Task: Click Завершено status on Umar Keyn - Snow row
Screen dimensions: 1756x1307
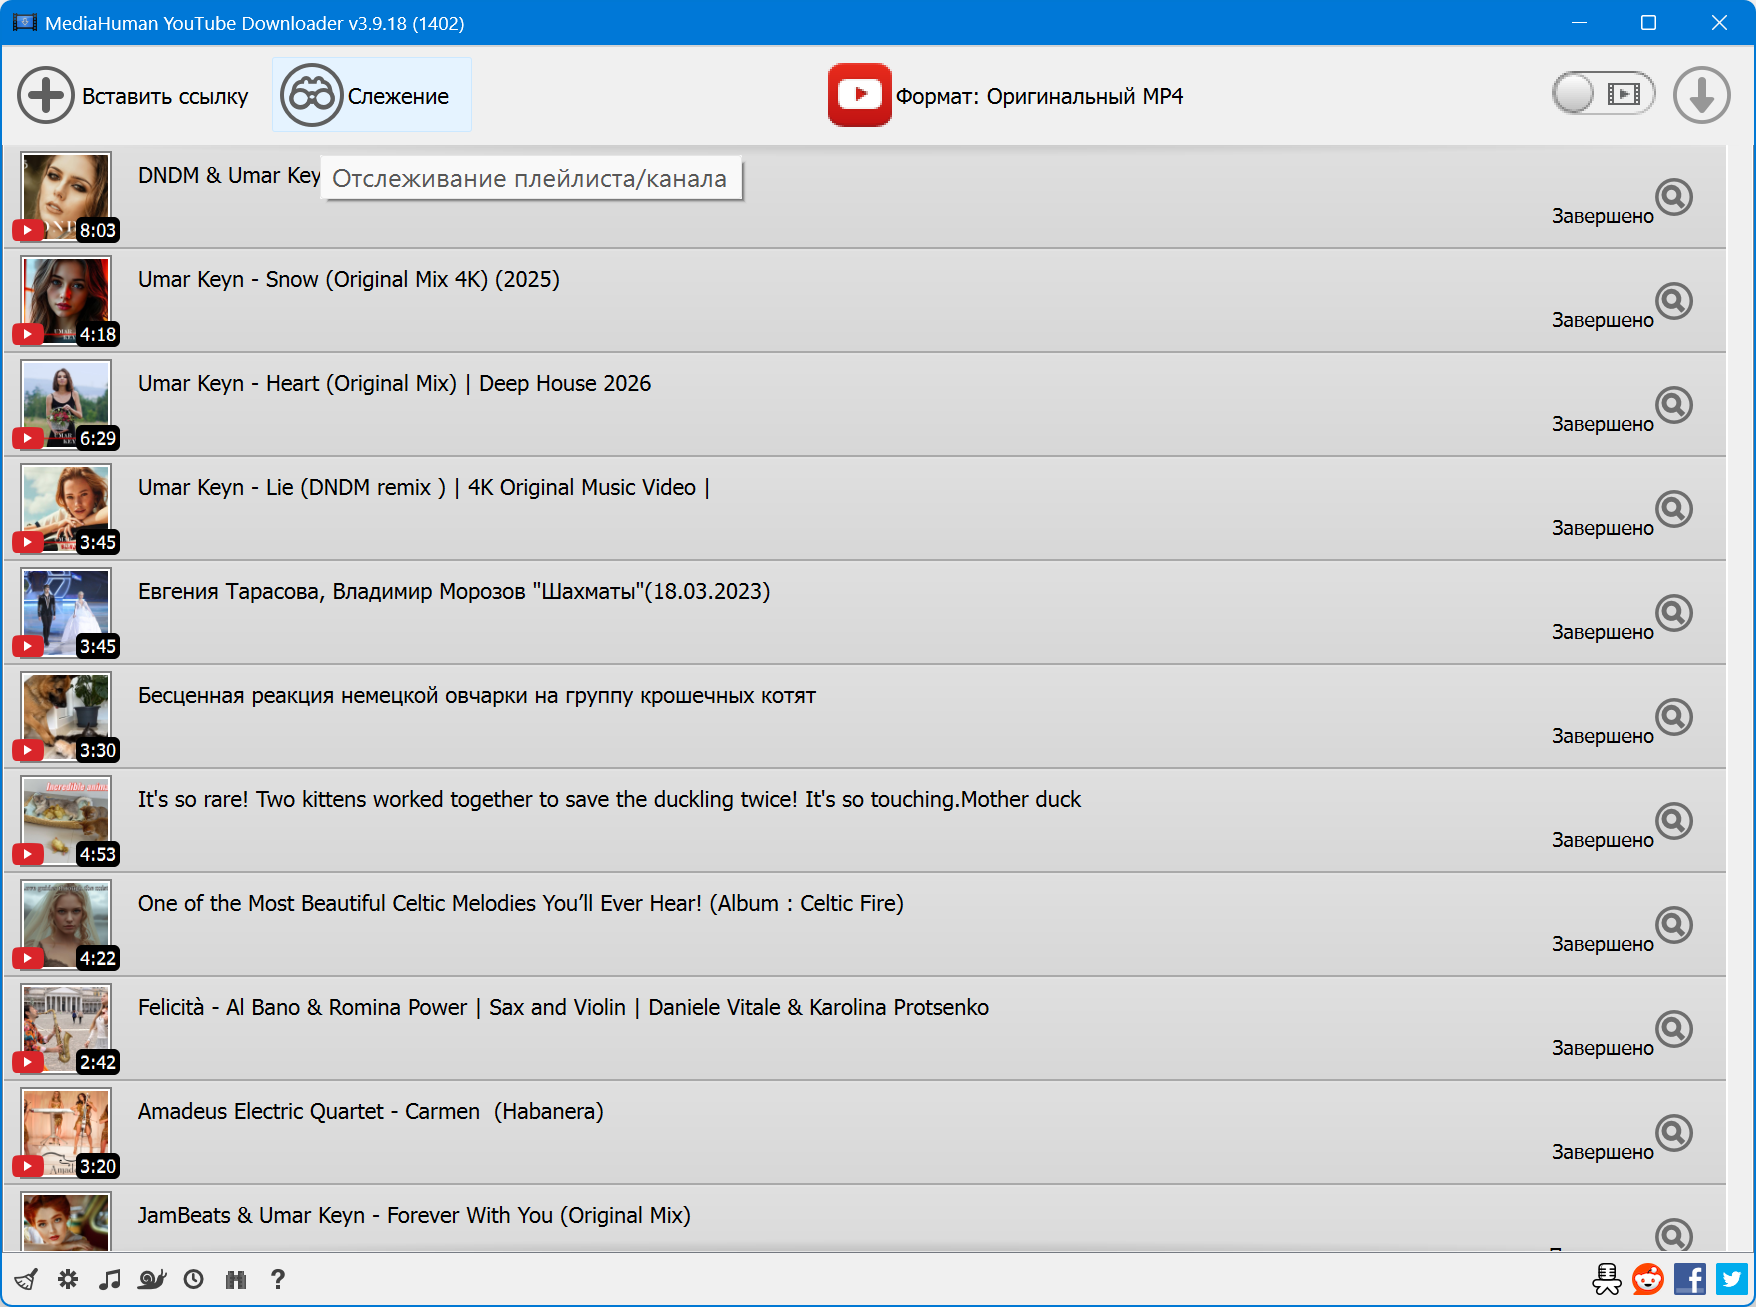Action: (1602, 320)
